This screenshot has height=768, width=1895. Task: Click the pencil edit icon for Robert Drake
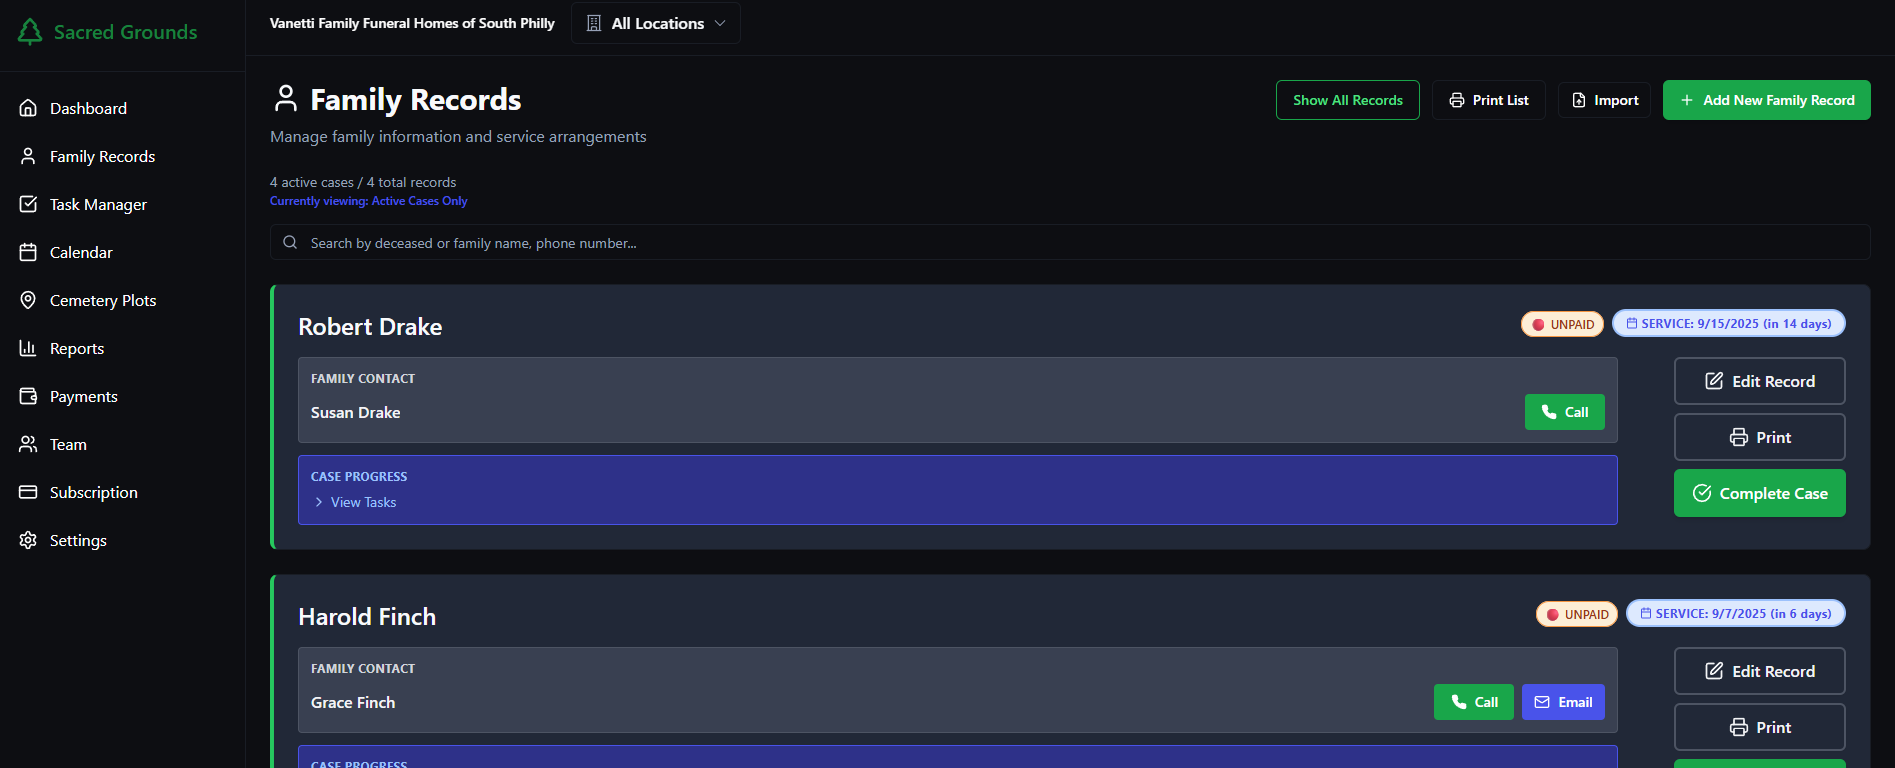coord(1714,381)
